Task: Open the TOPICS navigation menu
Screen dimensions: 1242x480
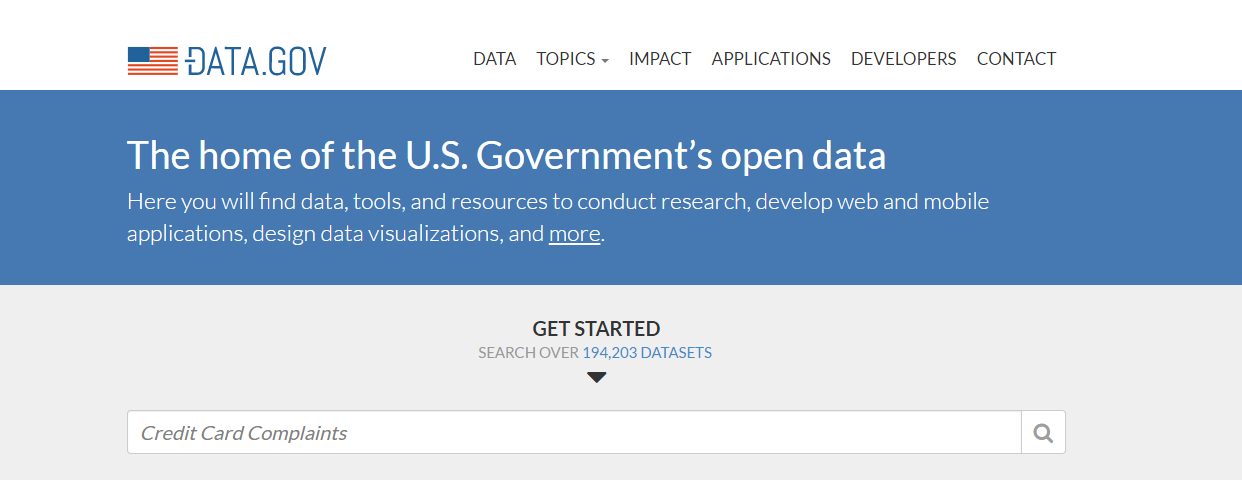Action: (566, 59)
